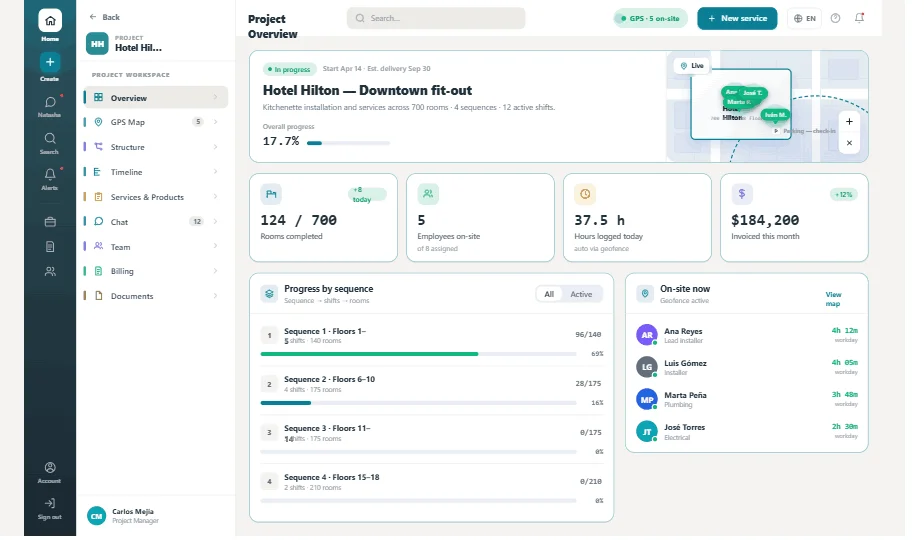Click the In progress status badge
This screenshot has height=540, width=924.
(289, 69)
